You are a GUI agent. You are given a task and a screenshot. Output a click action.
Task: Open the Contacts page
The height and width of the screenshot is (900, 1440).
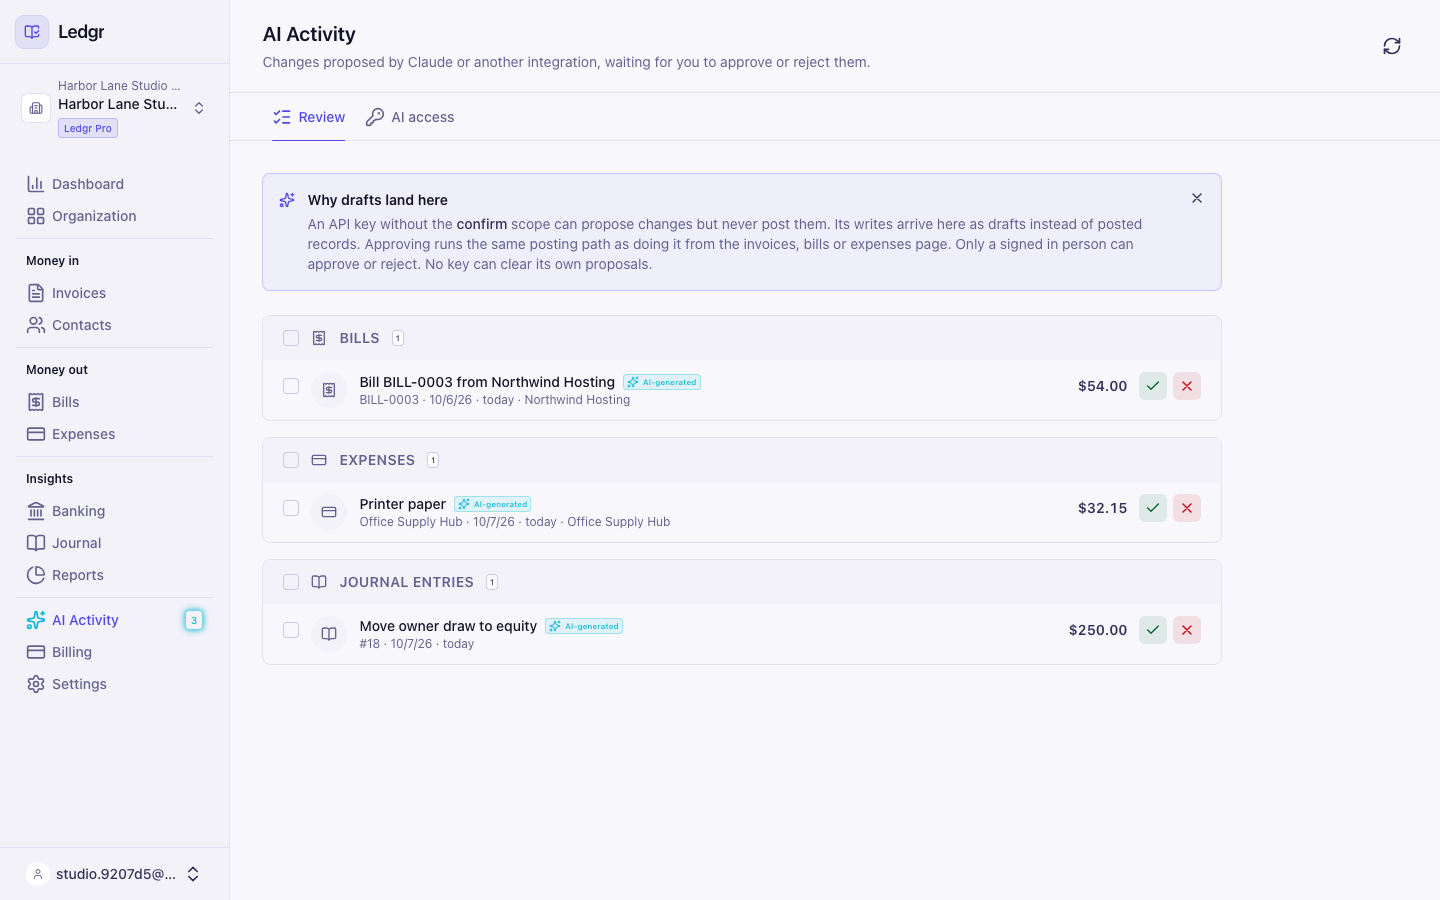pos(114,325)
